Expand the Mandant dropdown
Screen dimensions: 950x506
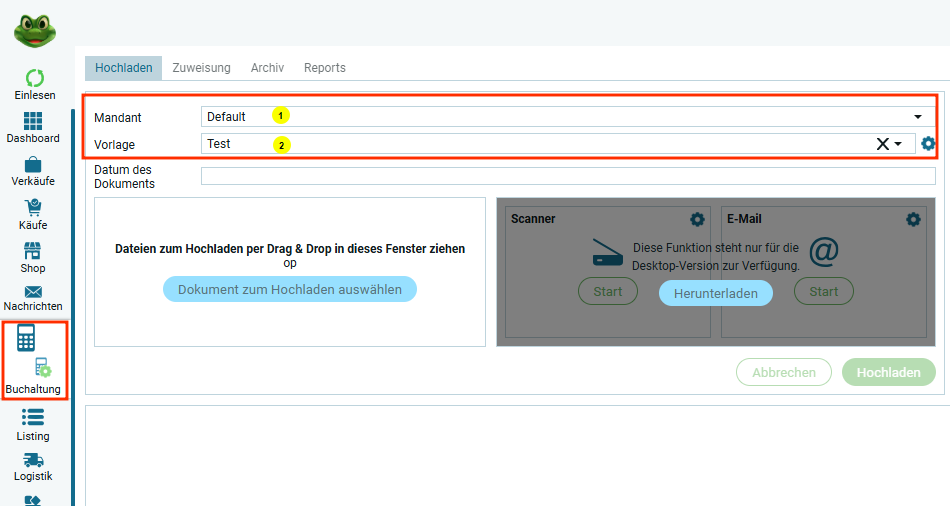point(917,117)
